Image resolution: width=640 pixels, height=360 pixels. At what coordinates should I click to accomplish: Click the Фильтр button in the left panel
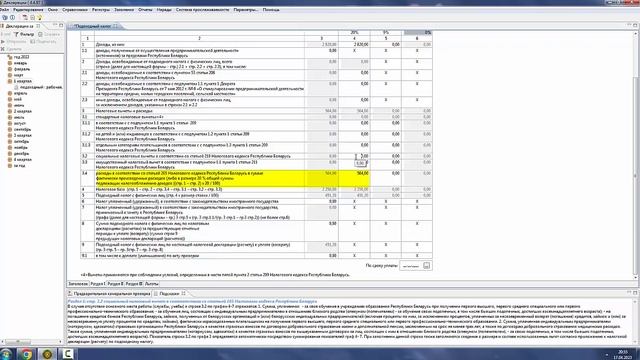(x=24, y=34)
